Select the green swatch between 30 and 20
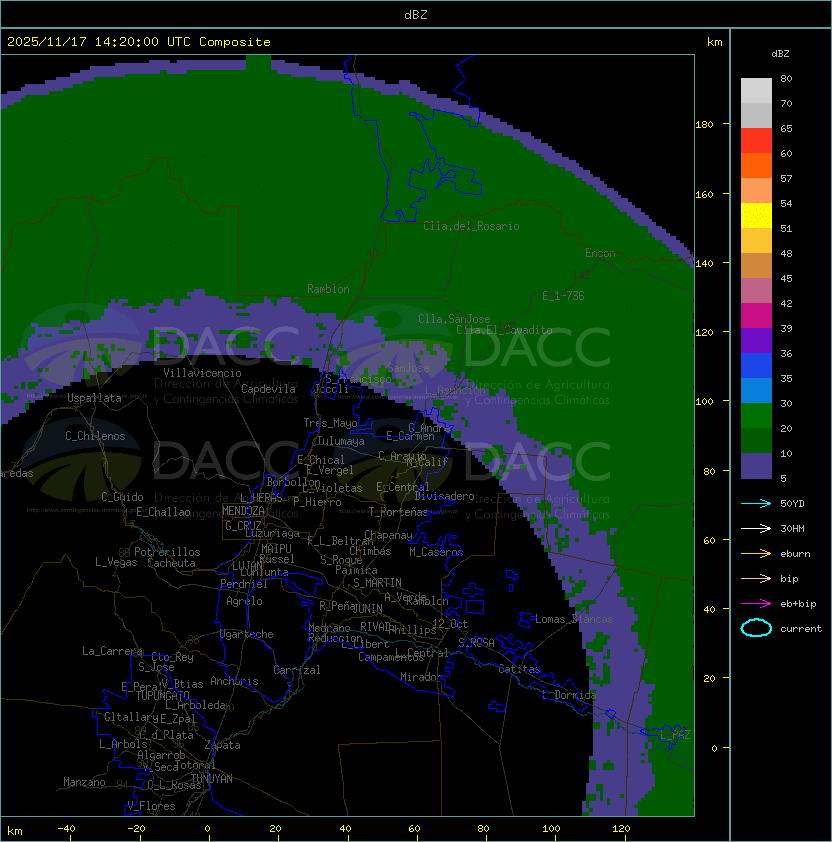Viewport: 832px width, 842px height. [x=756, y=416]
